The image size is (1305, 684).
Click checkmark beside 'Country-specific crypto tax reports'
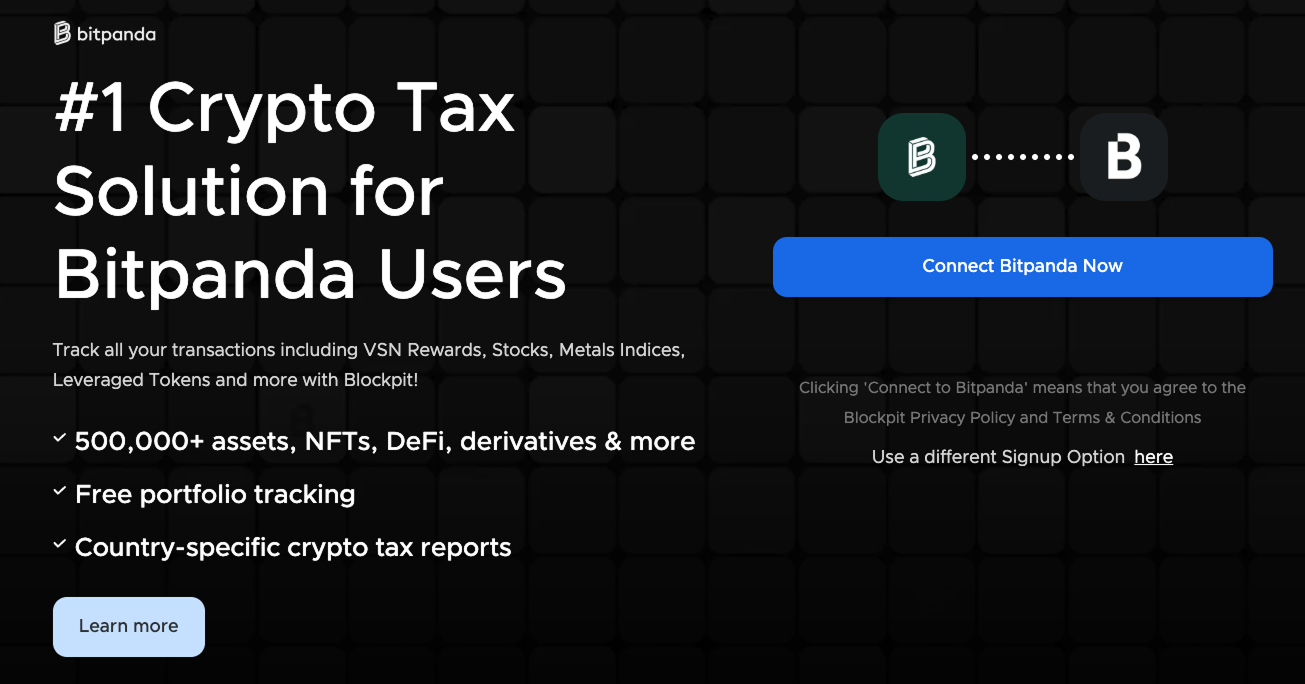60,544
